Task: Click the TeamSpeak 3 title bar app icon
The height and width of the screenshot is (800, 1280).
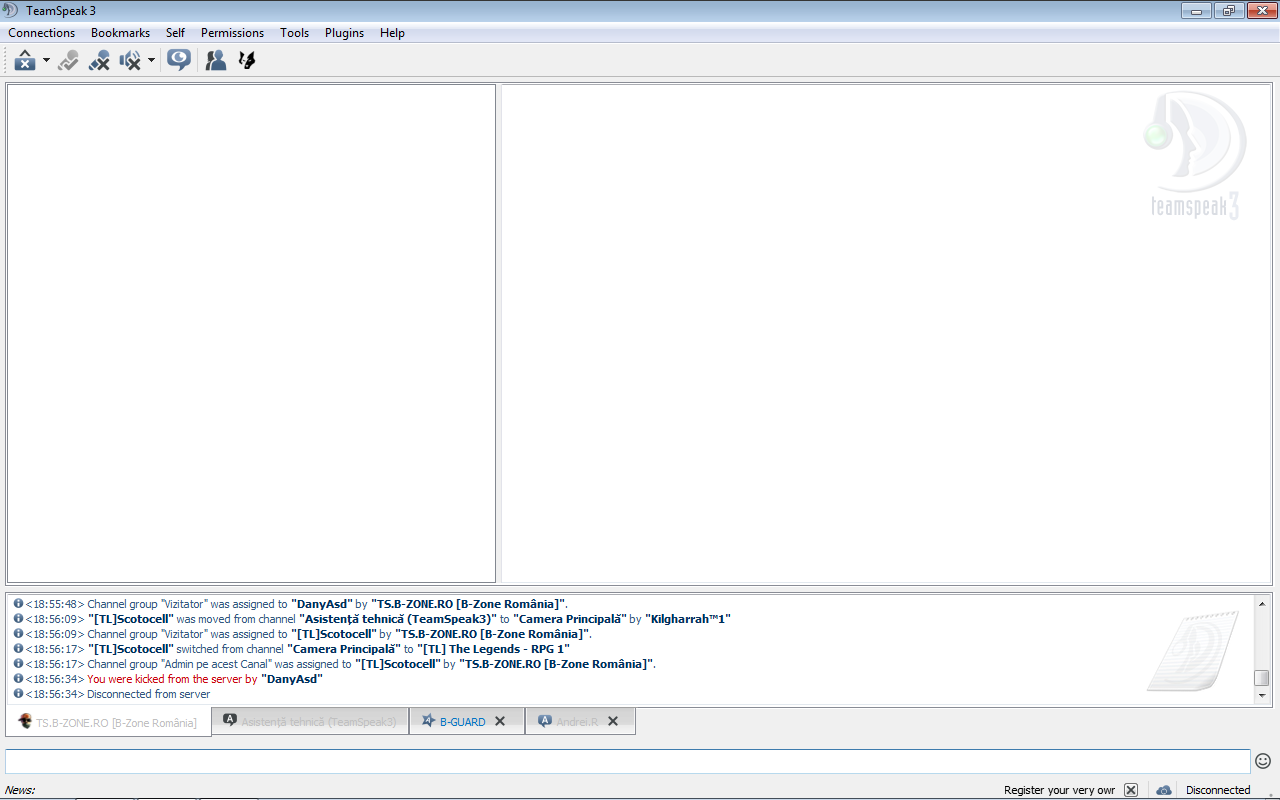Action: (12, 11)
